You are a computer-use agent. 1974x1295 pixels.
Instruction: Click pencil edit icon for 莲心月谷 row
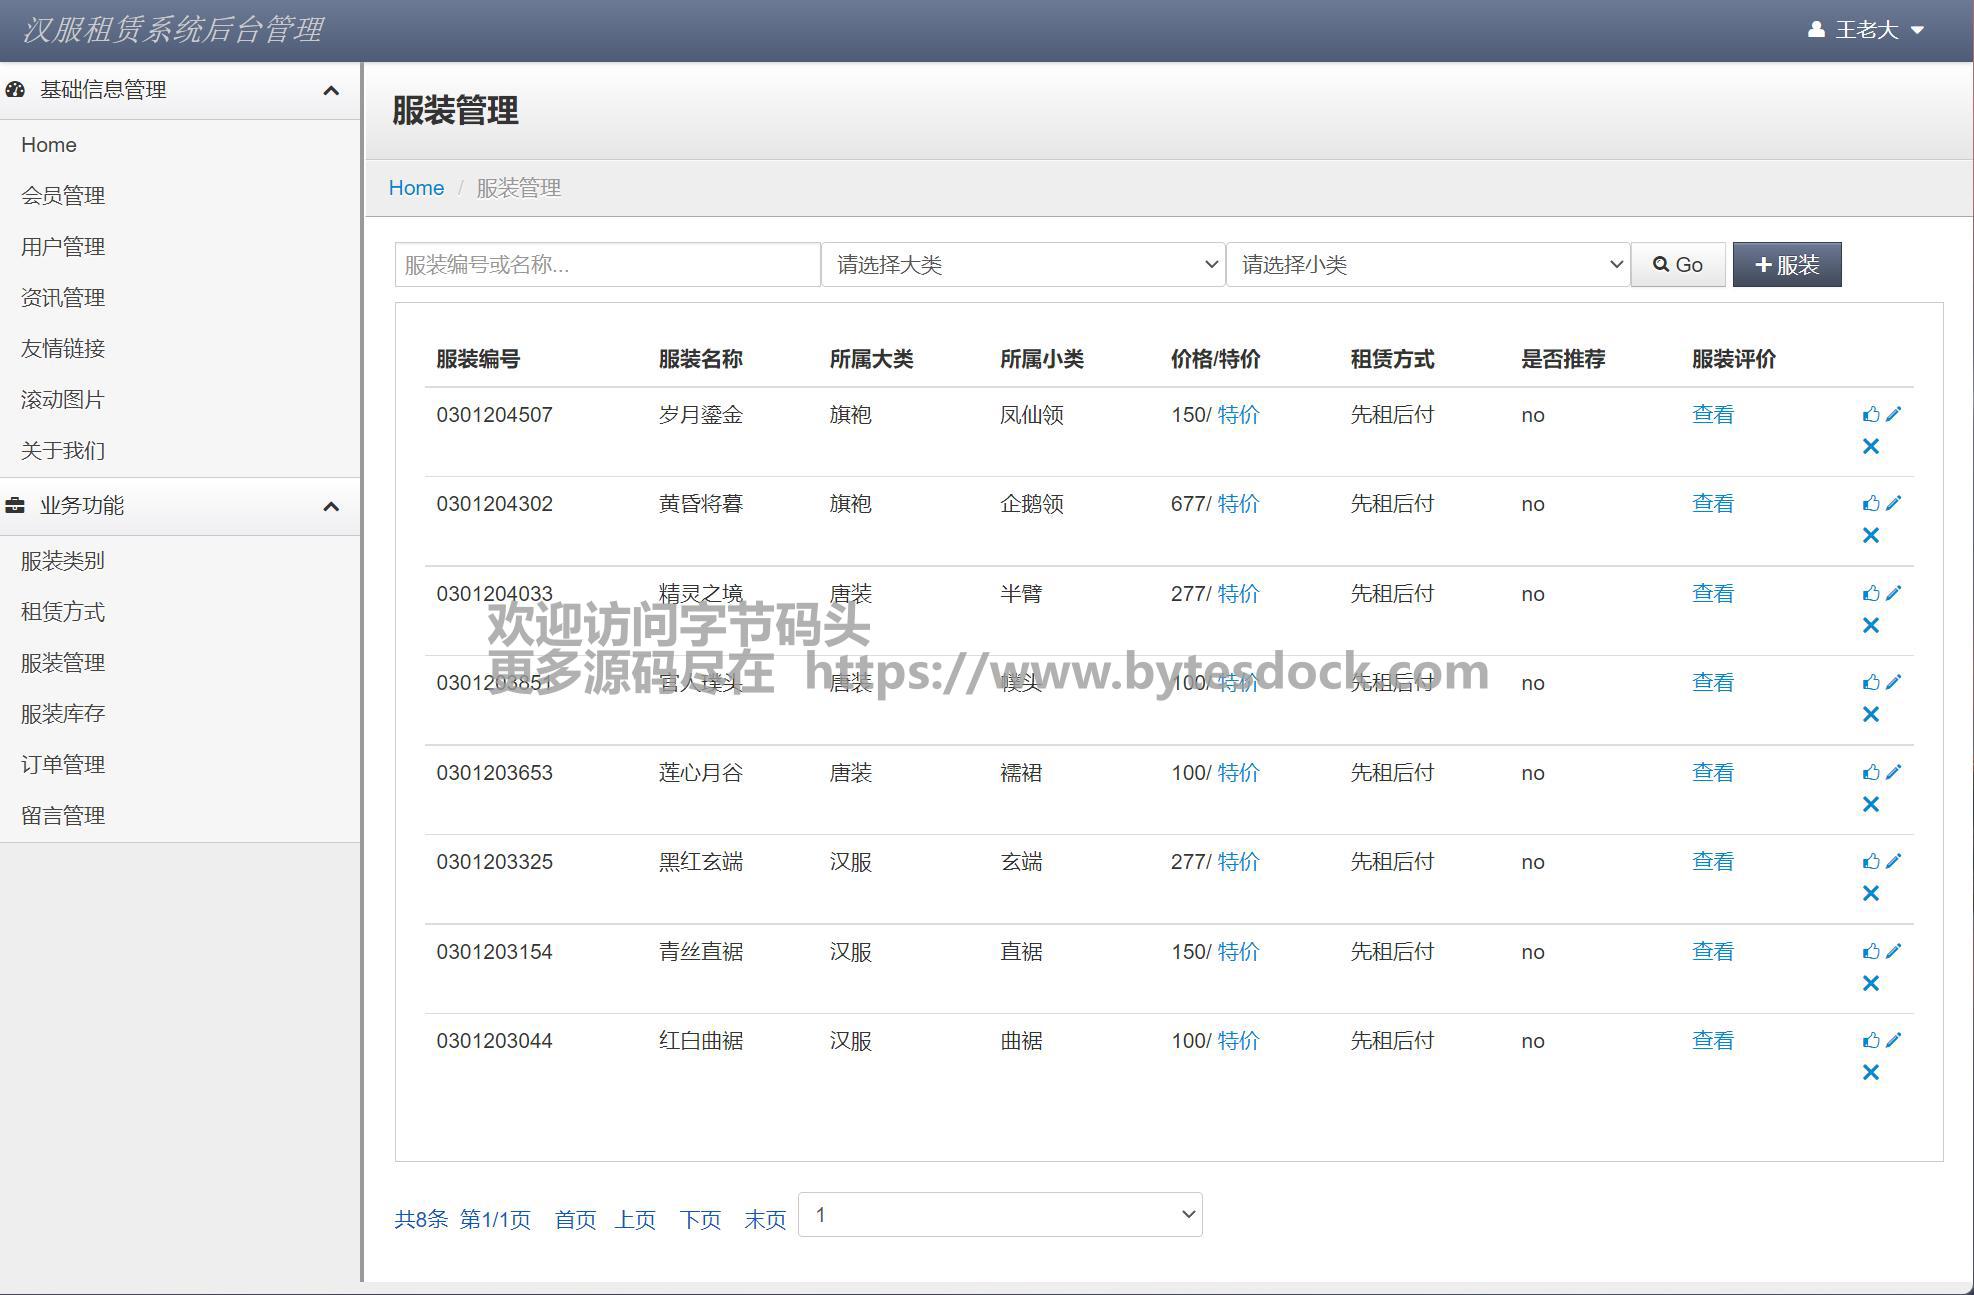[x=1893, y=772]
